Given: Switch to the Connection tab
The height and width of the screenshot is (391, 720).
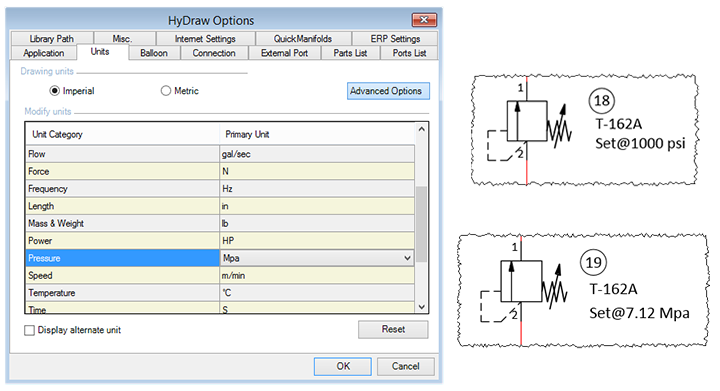Looking at the screenshot, I should coord(214,53).
